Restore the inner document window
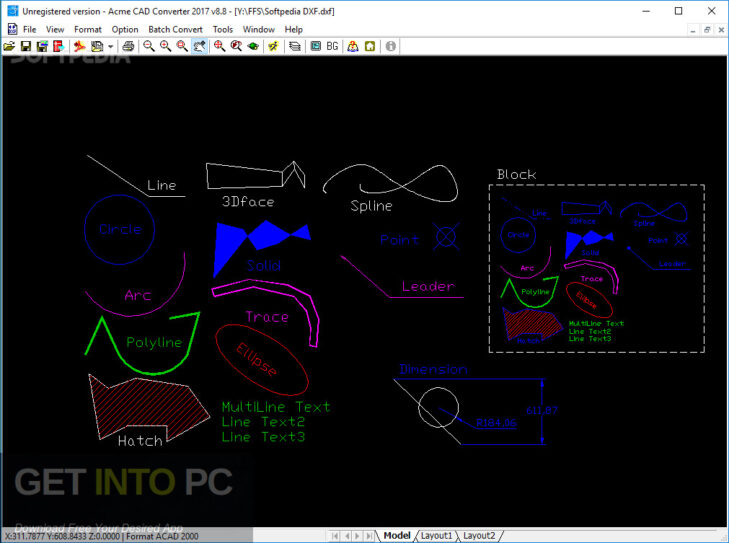 coord(707,30)
